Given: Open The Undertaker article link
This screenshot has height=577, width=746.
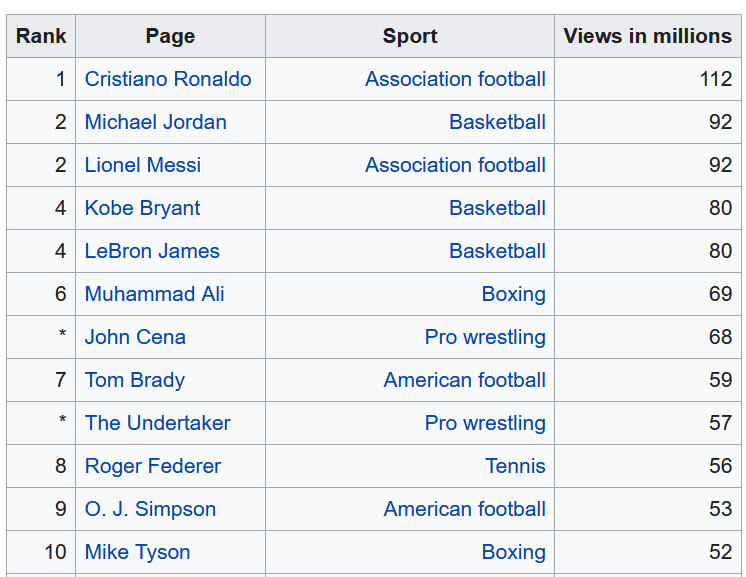Looking at the screenshot, I should (157, 423).
